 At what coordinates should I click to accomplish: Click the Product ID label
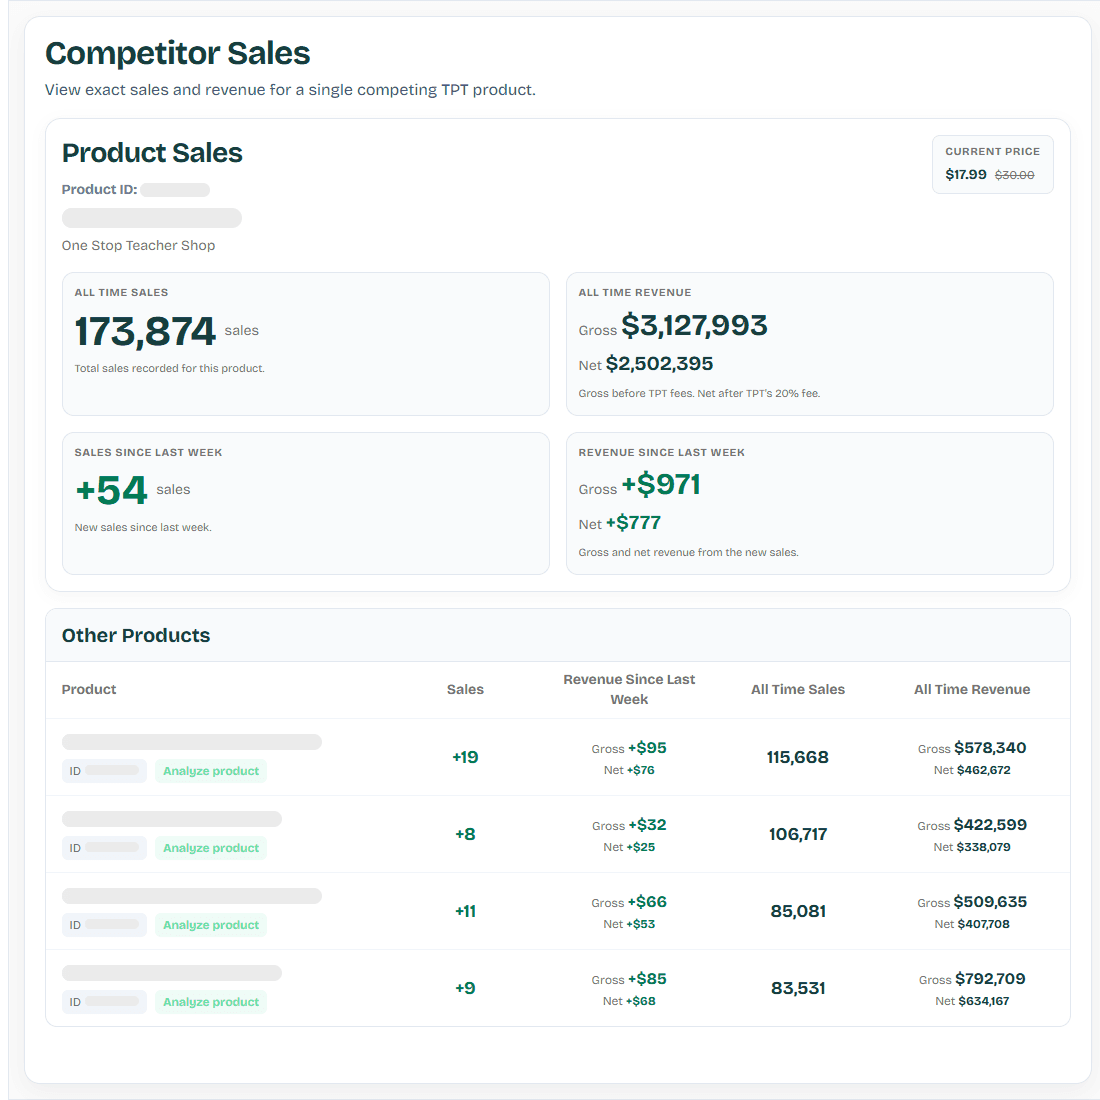coord(99,189)
